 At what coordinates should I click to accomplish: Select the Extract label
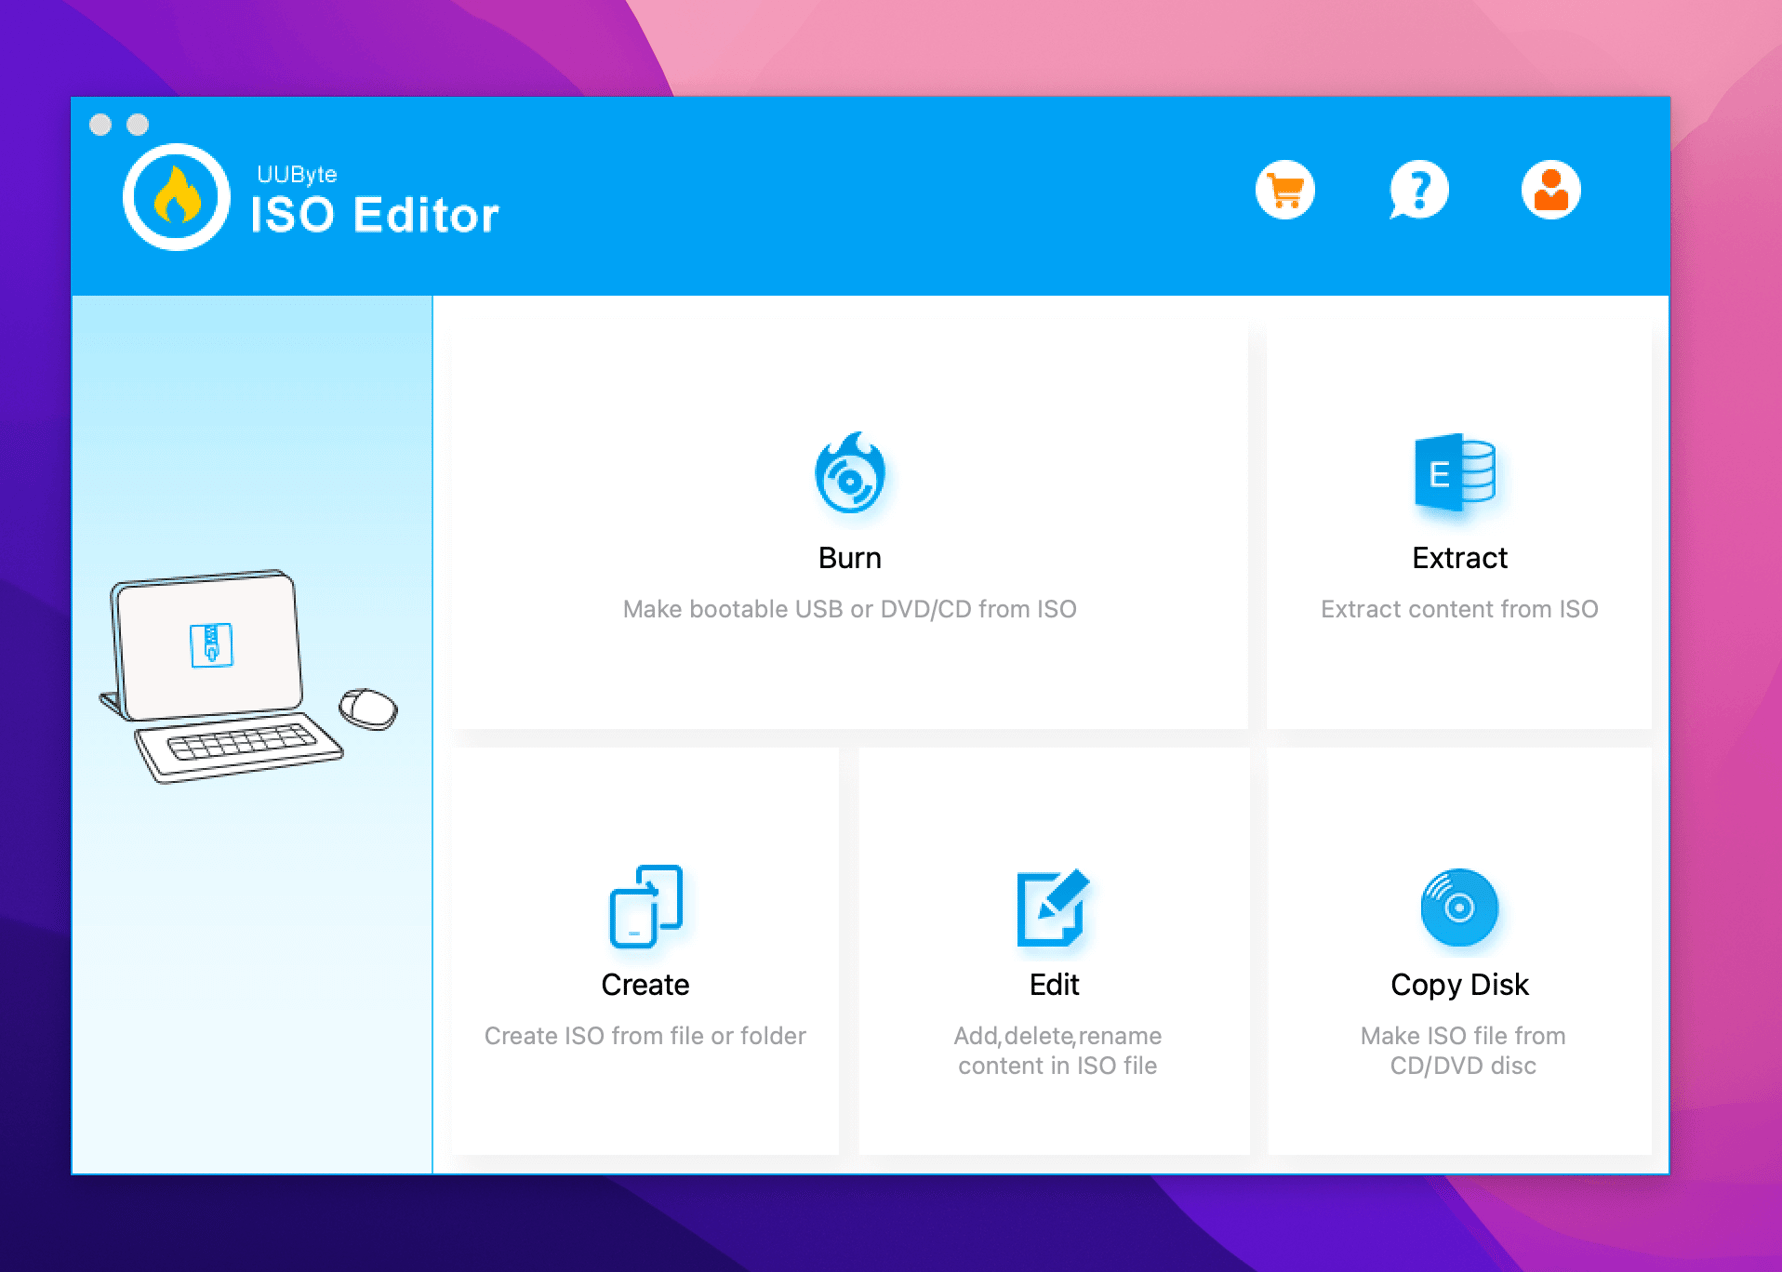(1459, 558)
